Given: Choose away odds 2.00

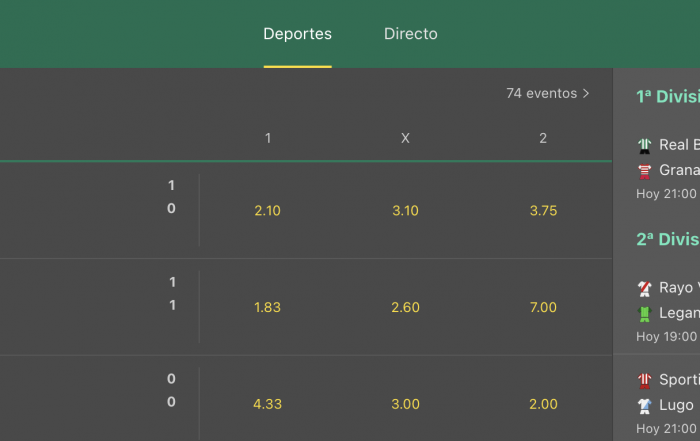Looking at the screenshot, I should pyautogui.click(x=543, y=404).
